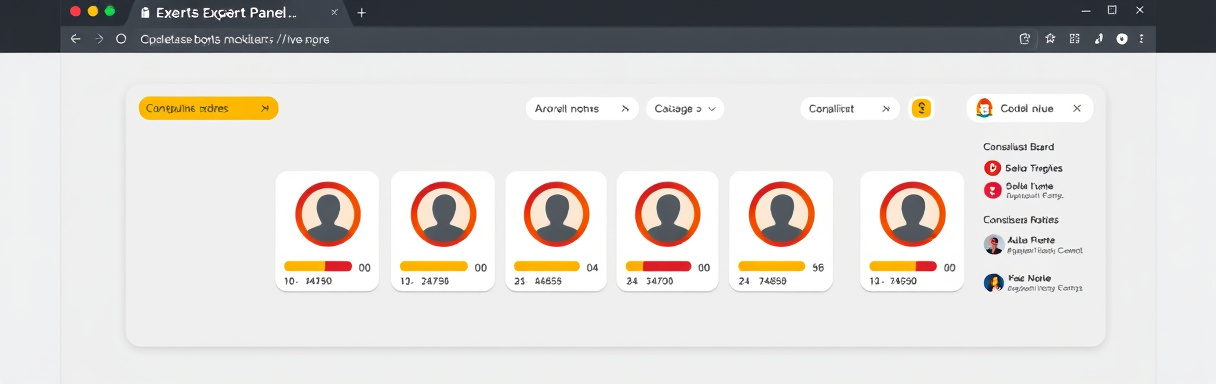Click progress bar on card 13- 74690
The width and height of the screenshot is (1216, 384).
point(903,267)
